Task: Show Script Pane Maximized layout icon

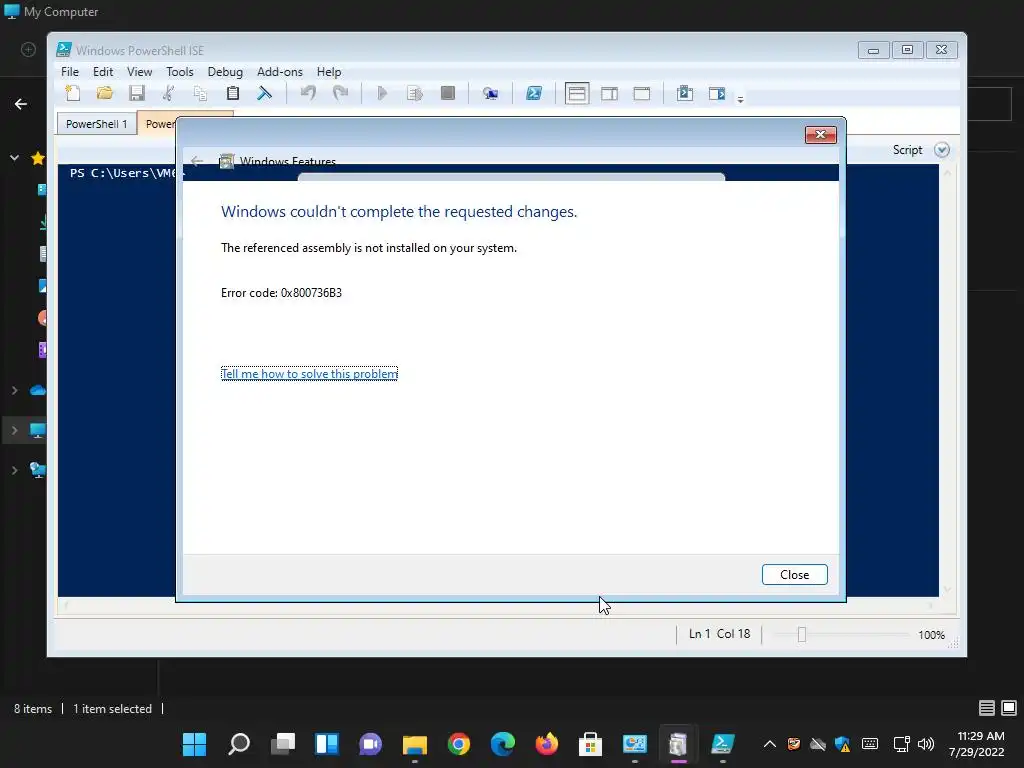Action: coord(642,93)
